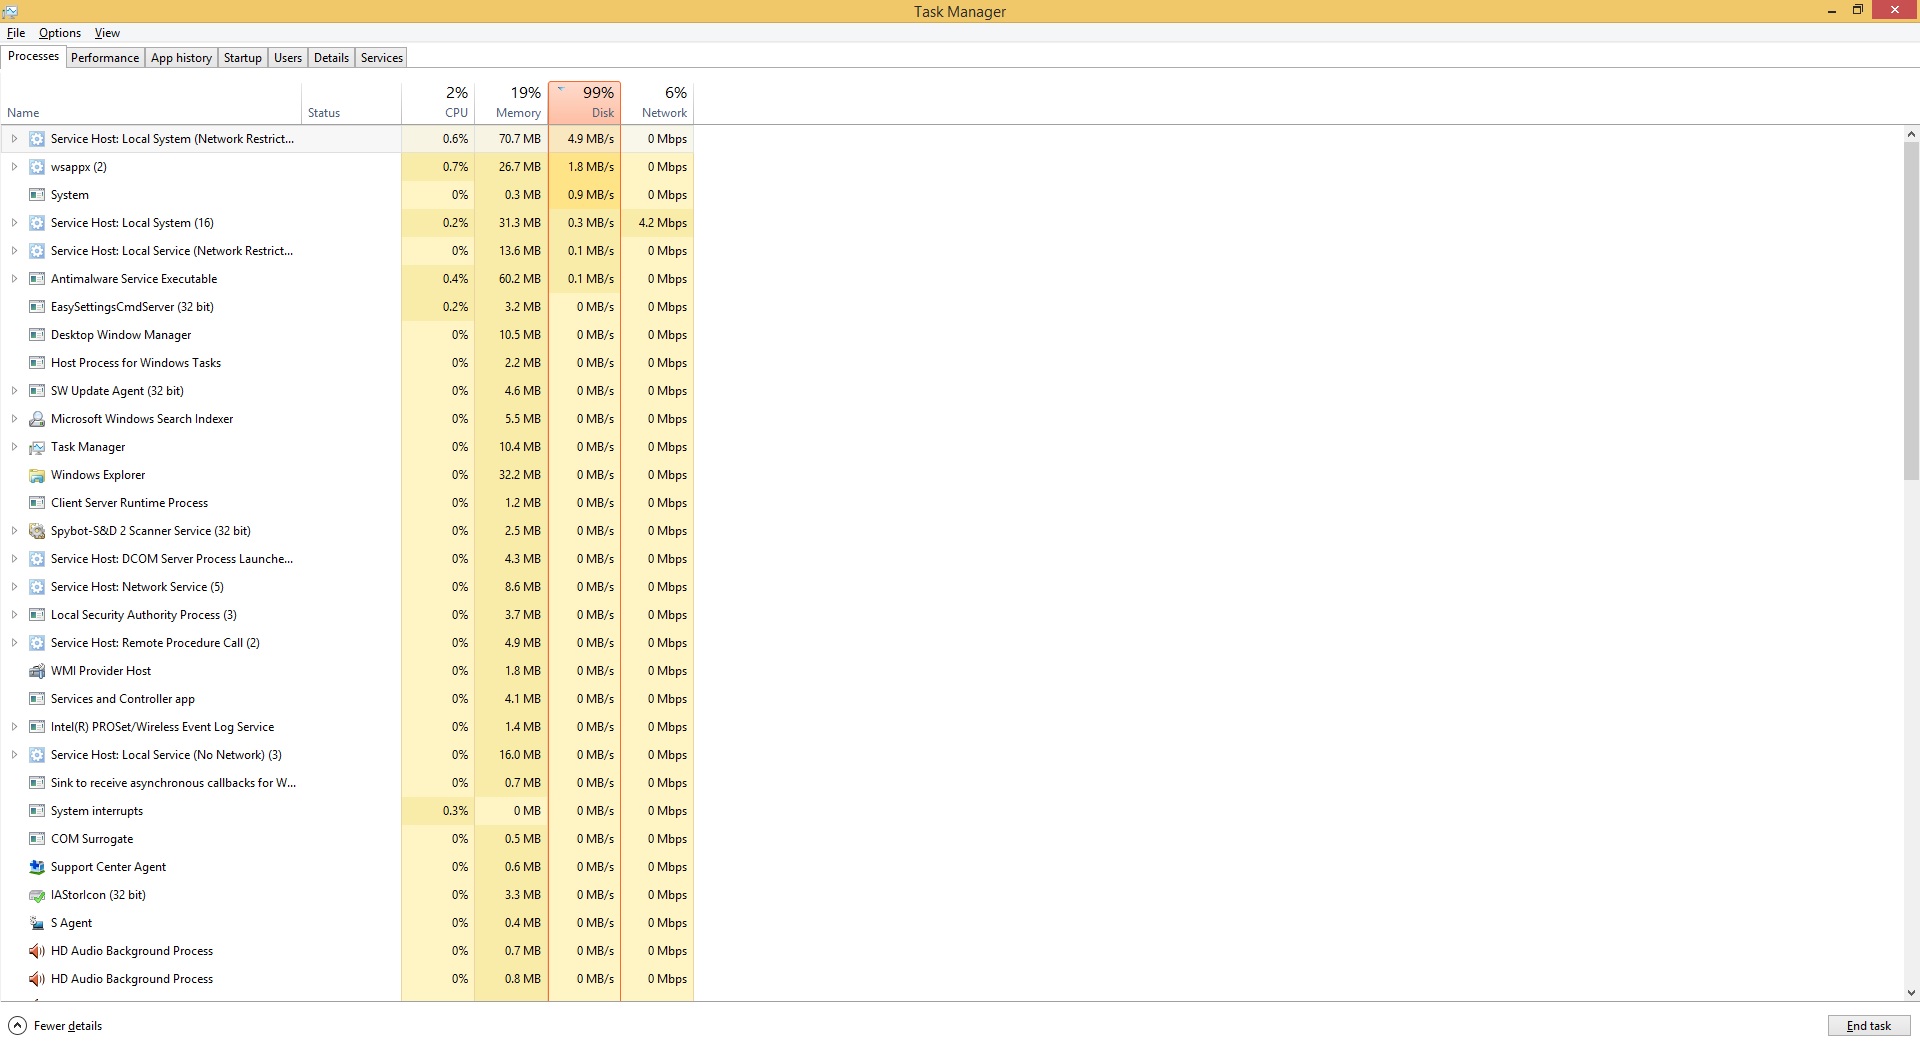This screenshot has height=1050, width=1920.
Task: Expand SW Update Agent (32 bit) row
Action: pos(14,391)
